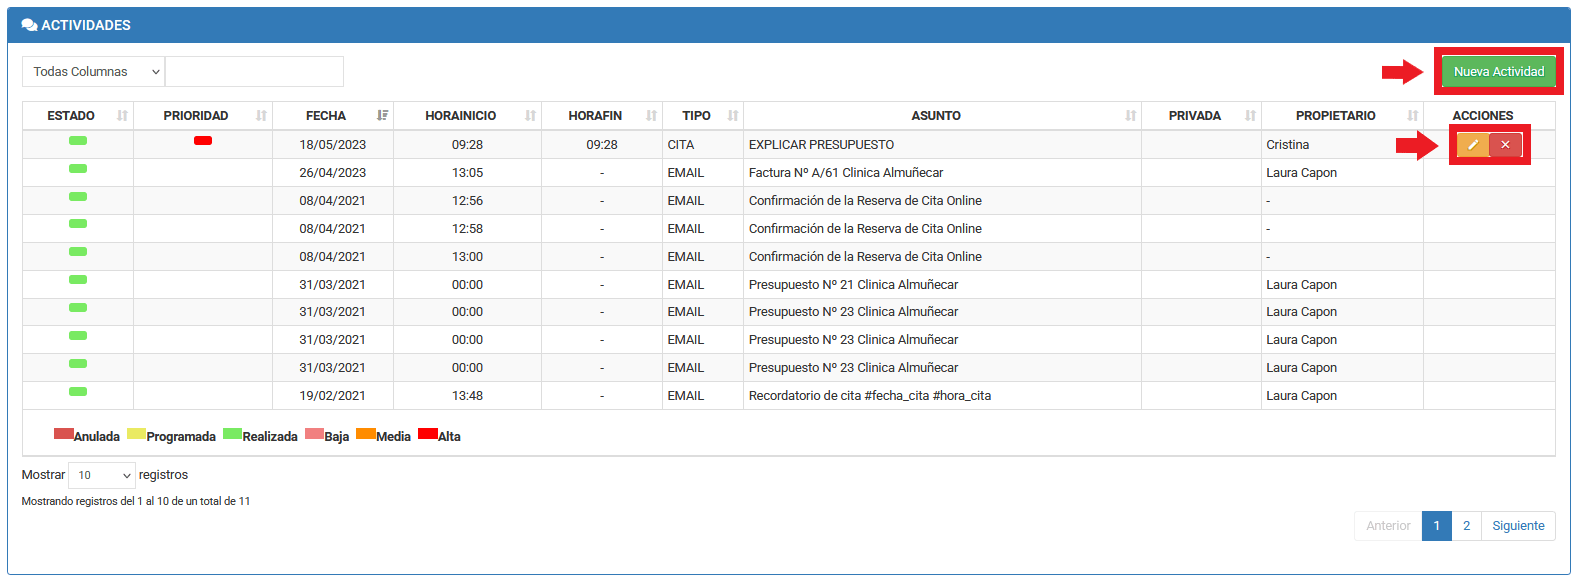Click the ACTIVIDADES panel header title
This screenshot has width=1579, height=582.
click(x=86, y=25)
